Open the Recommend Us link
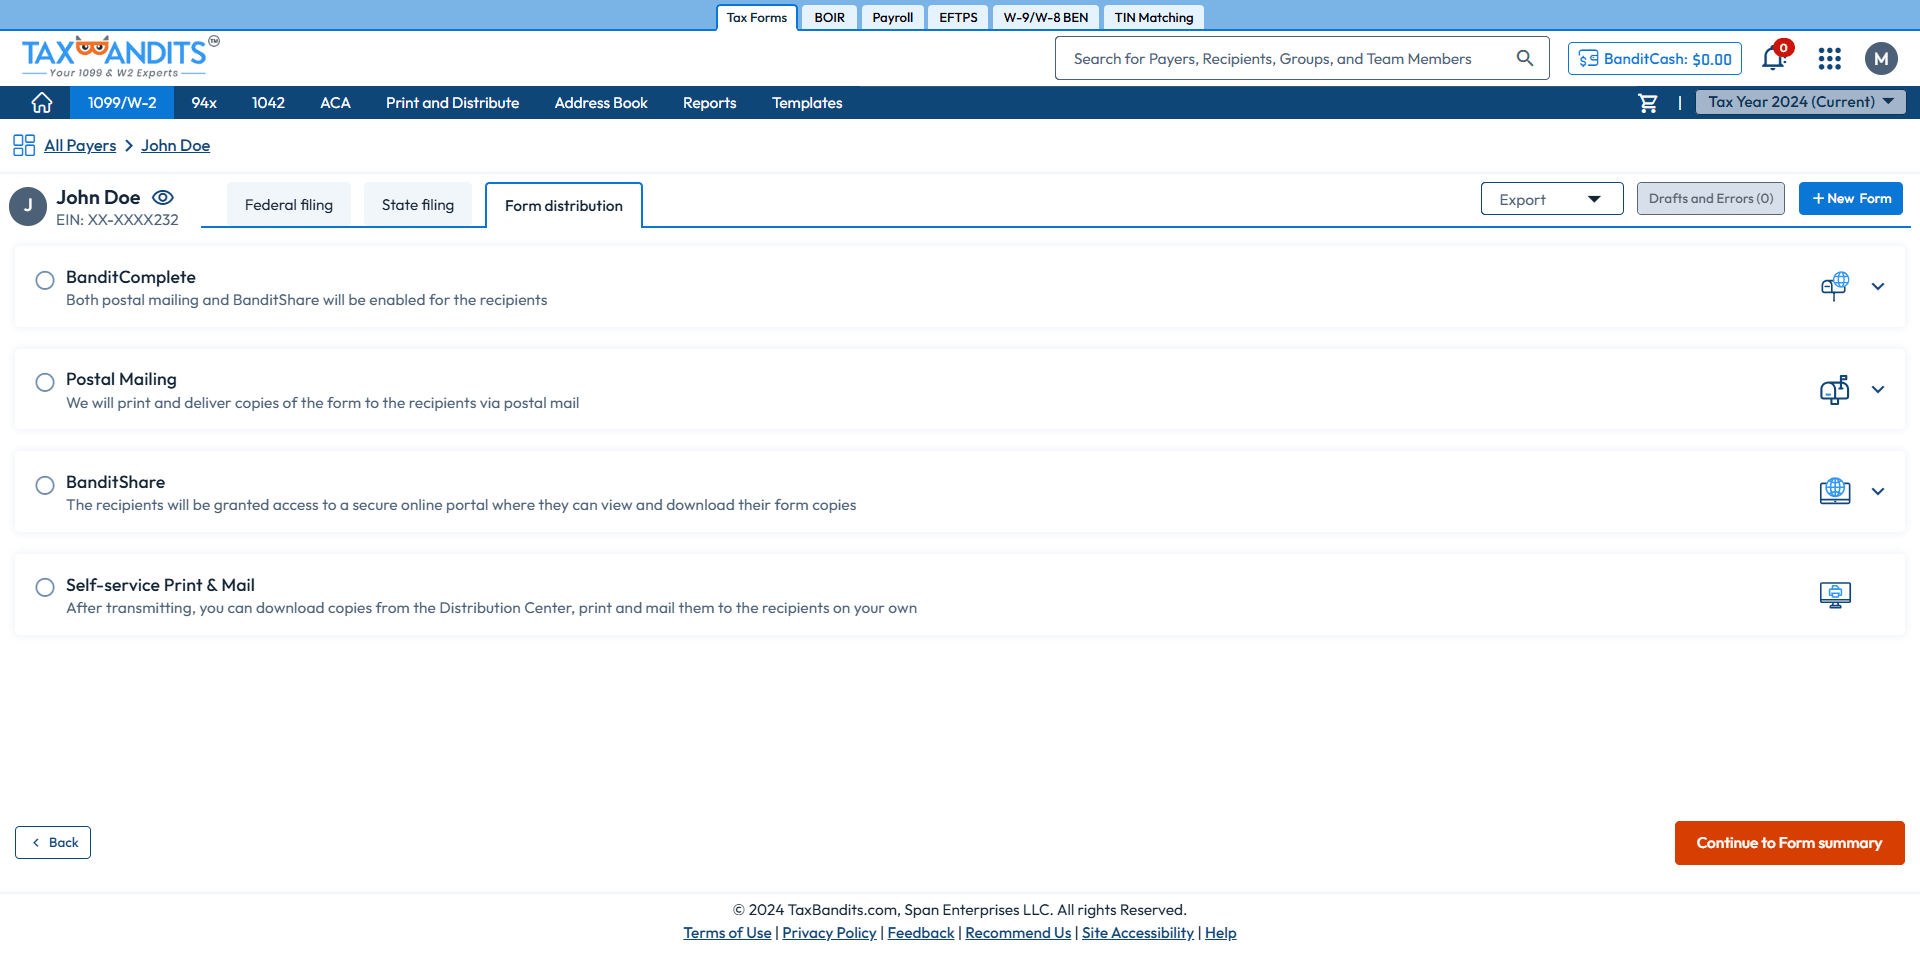 [x=1018, y=933]
